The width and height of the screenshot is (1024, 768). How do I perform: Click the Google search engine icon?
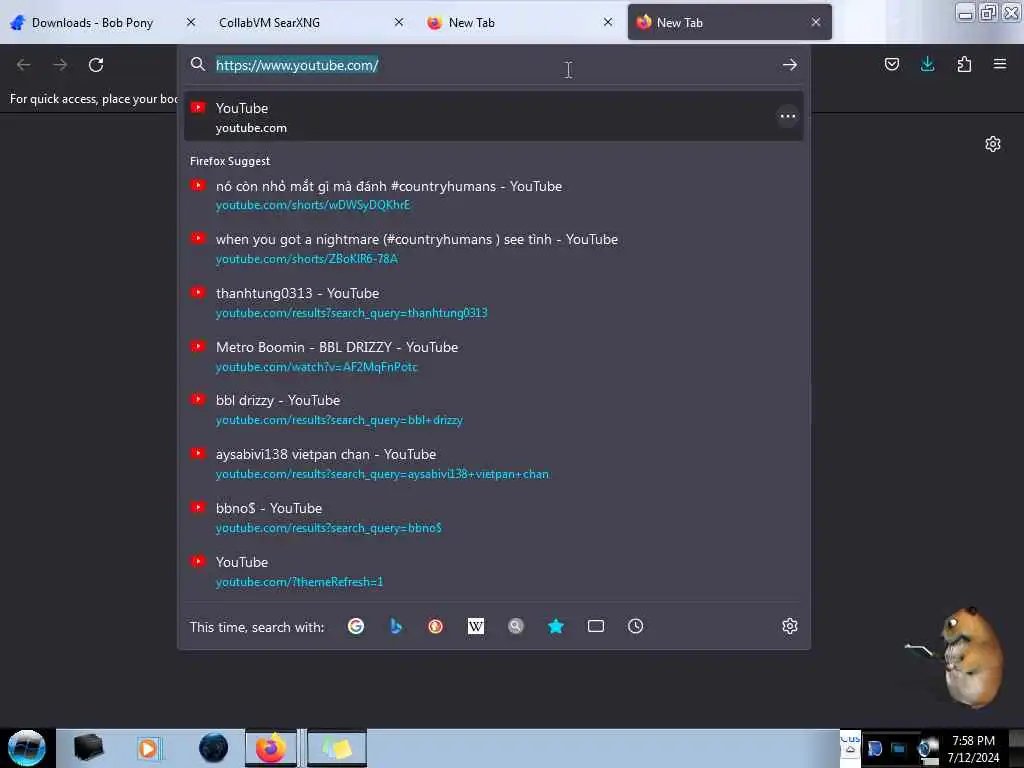click(x=356, y=626)
